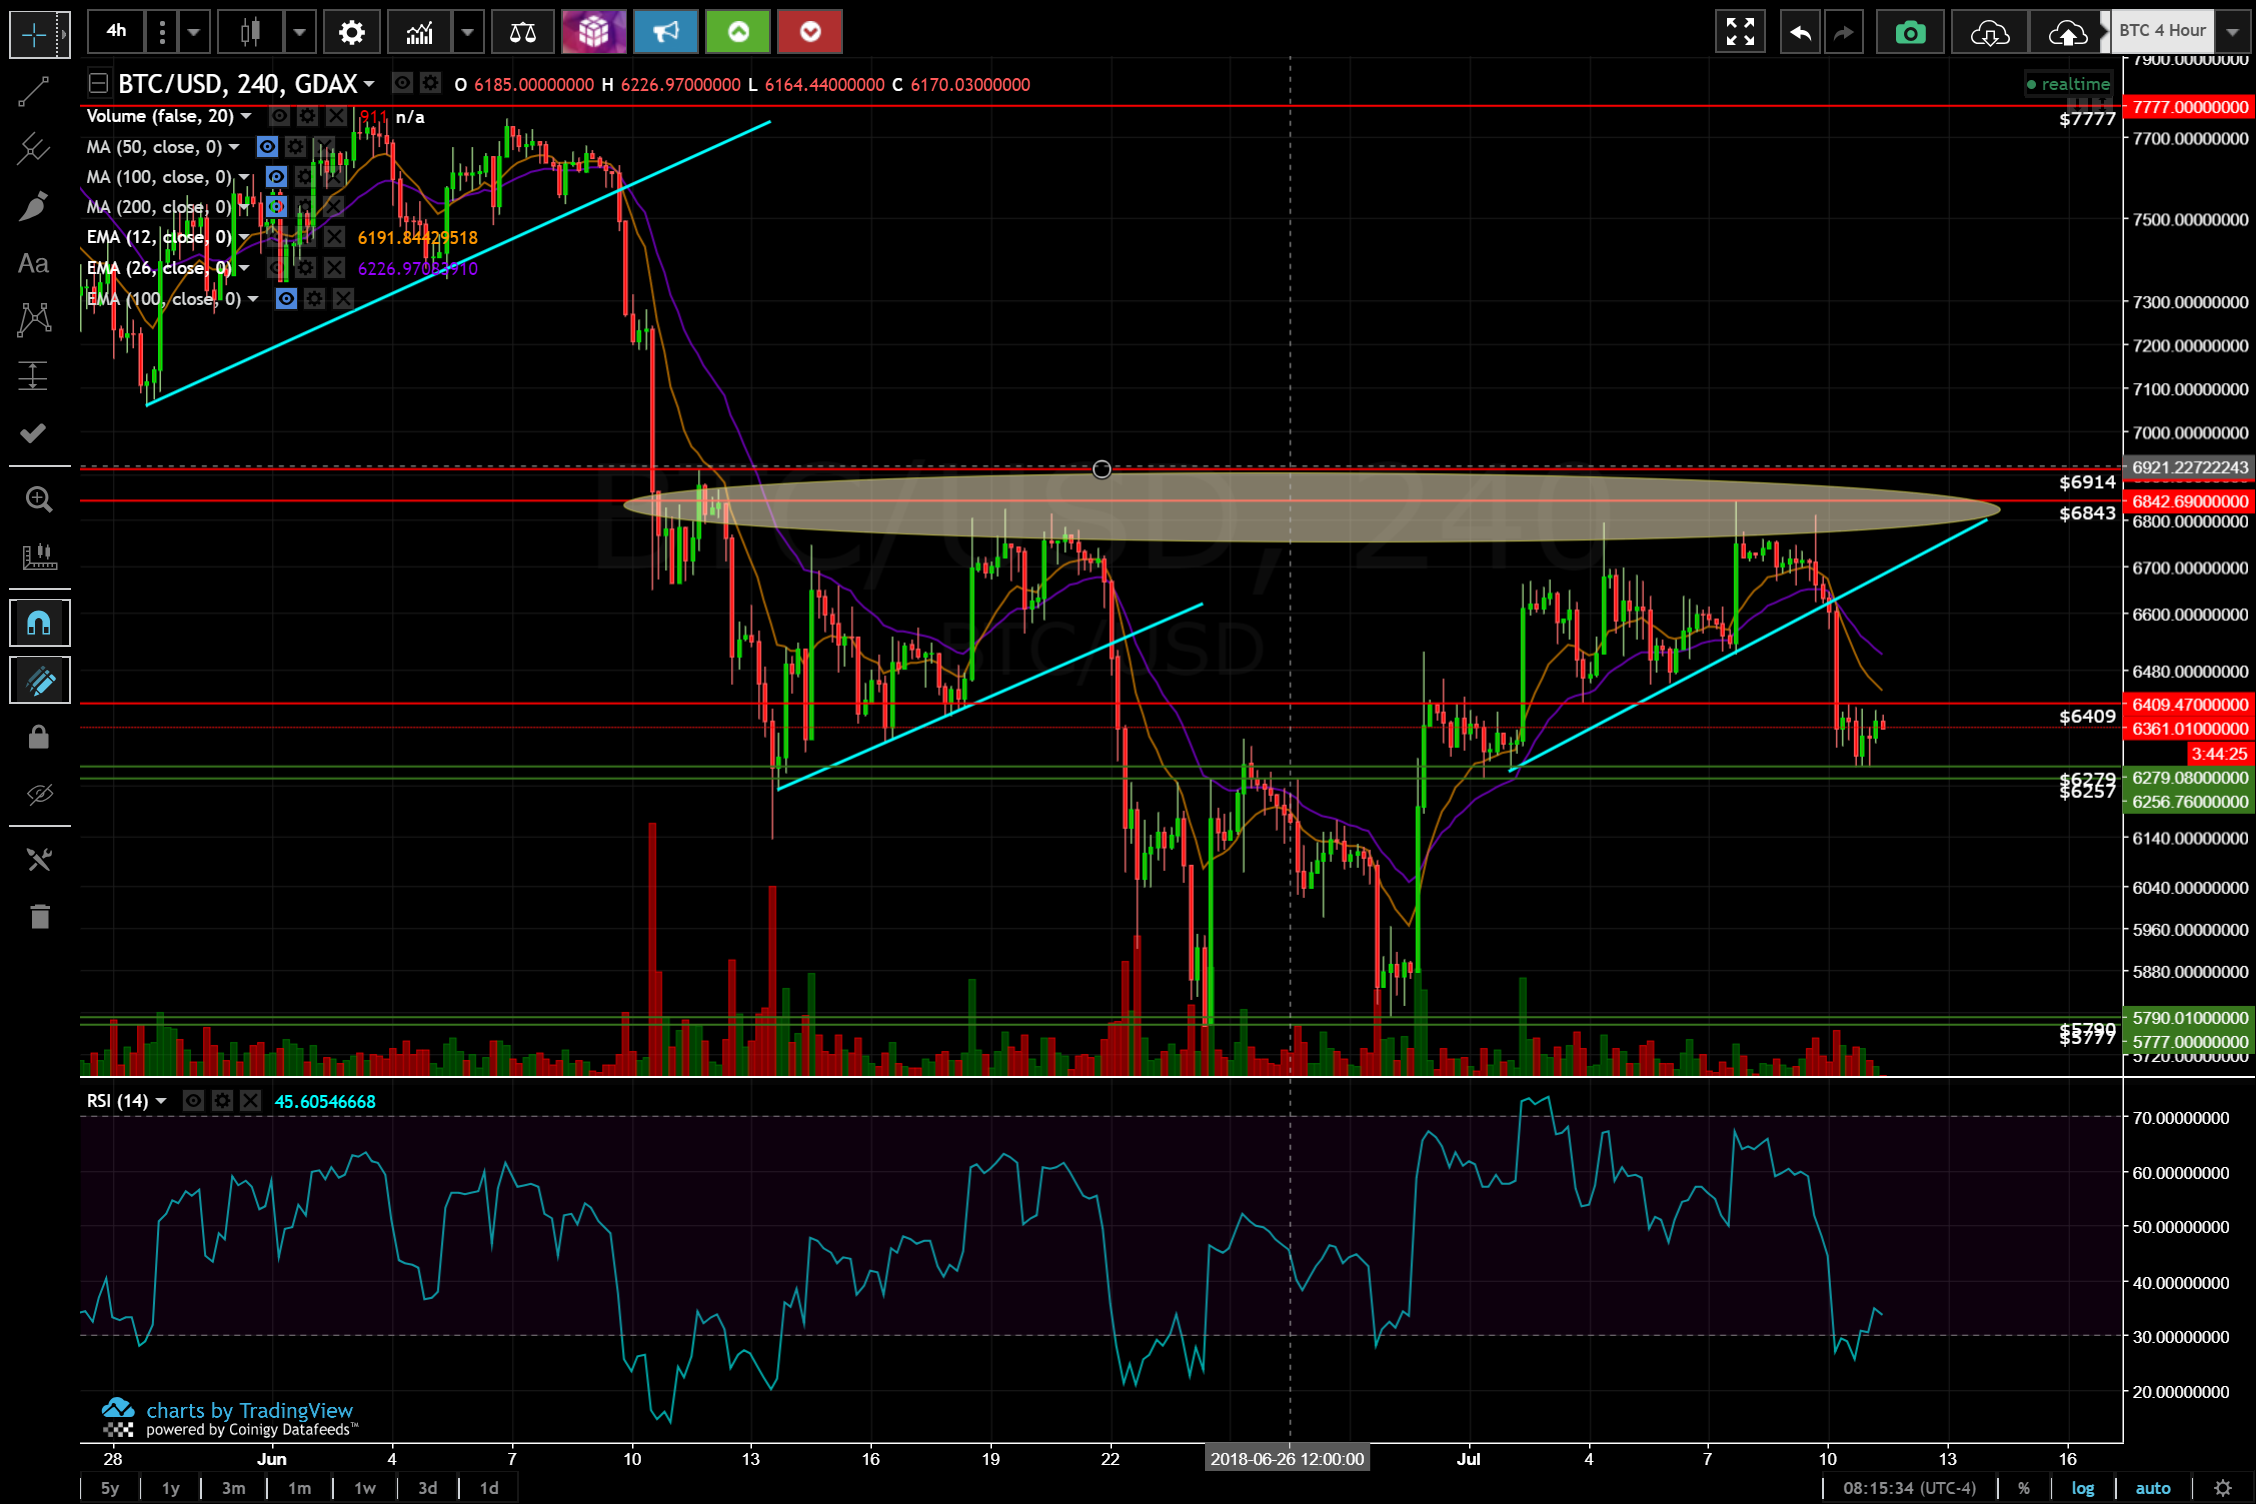The height and width of the screenshot is (1504, 2256).
Task: Select the brush drawing tool
Action: click(x=33, y=207)
